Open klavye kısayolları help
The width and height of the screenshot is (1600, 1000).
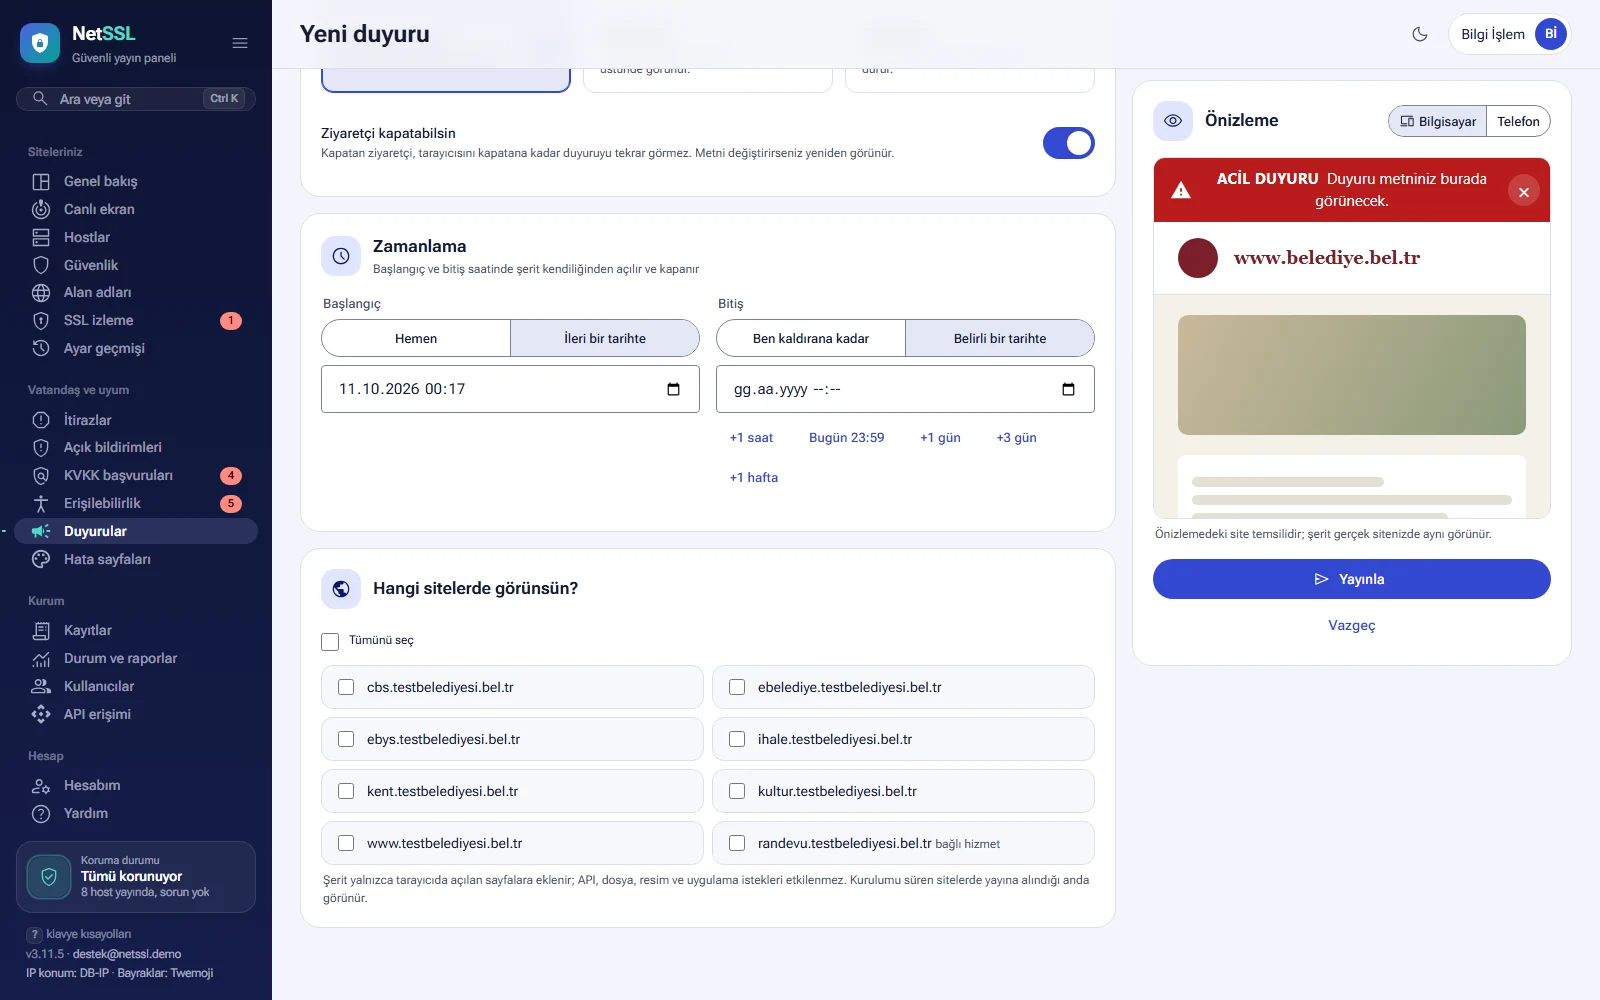(x=79, y=934)
